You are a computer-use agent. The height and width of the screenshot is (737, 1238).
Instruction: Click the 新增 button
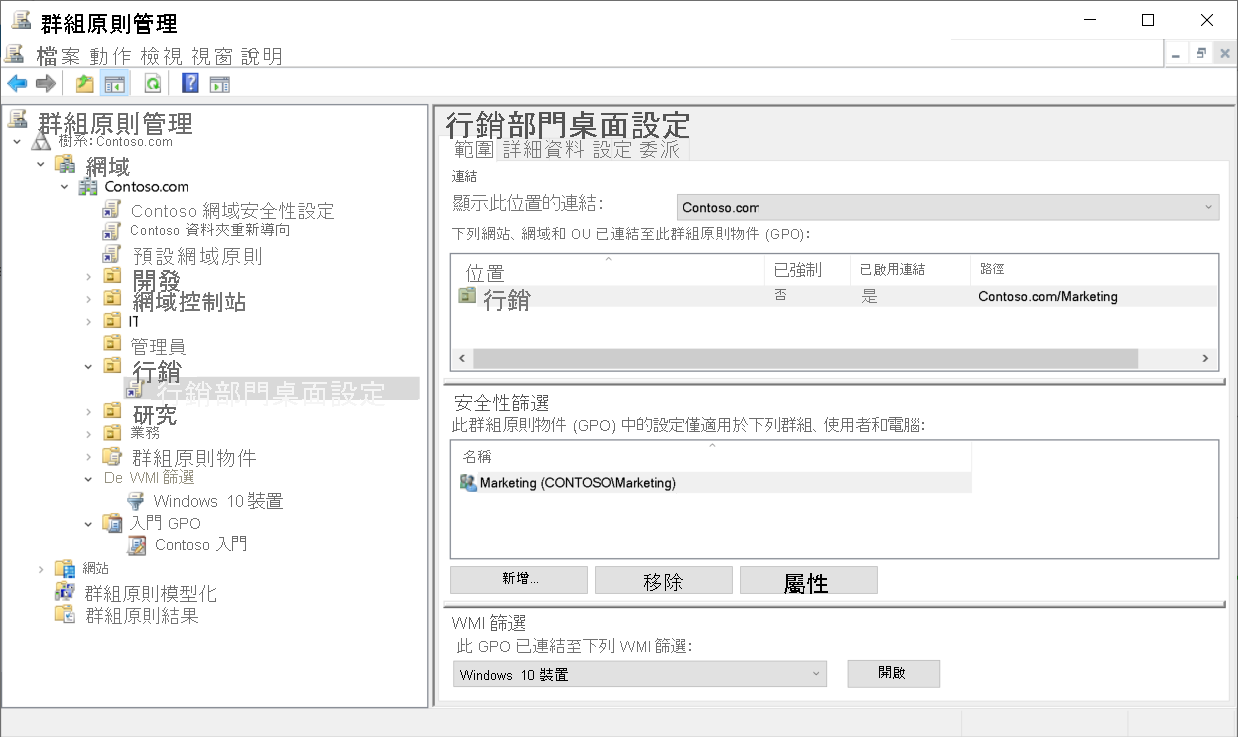(x=518, y=579)
